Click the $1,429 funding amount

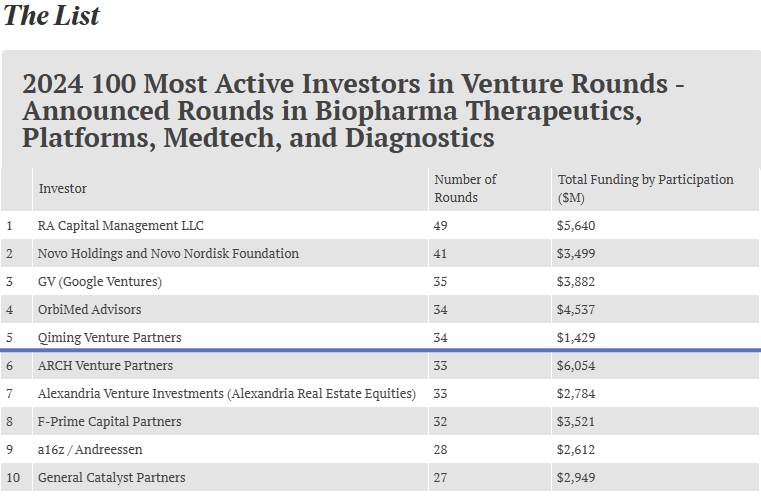576,337
